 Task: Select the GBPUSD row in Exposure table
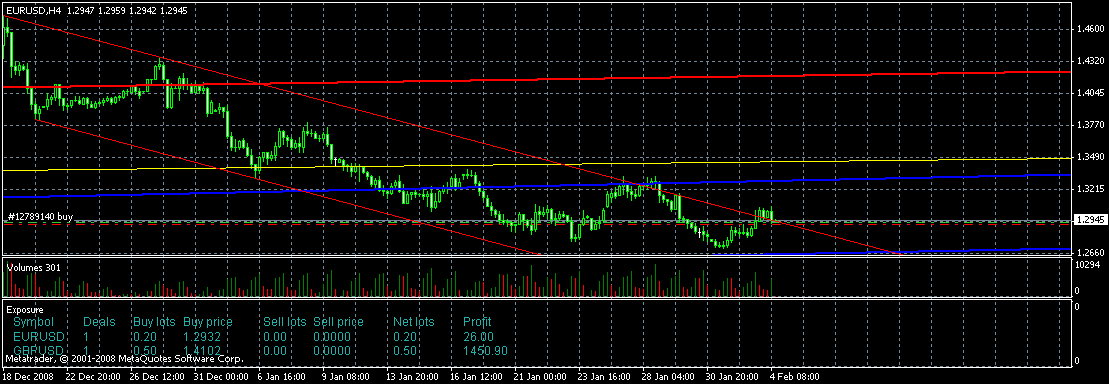(x=260, y=351)
